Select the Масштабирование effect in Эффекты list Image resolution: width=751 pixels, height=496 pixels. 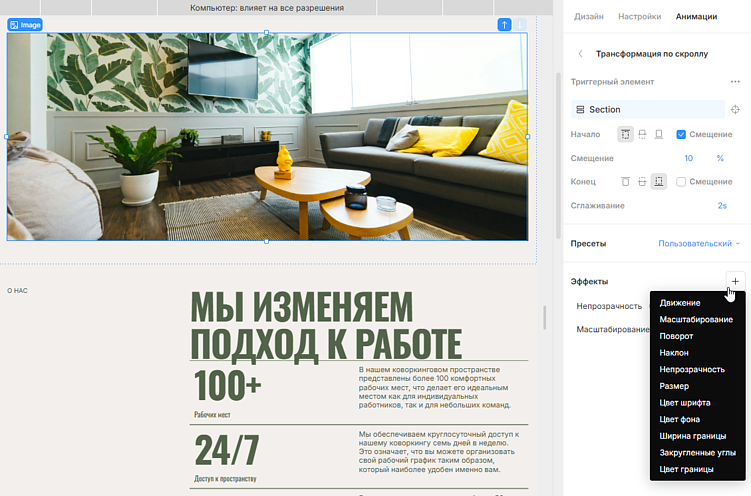pyautogui.click(x=613, y=329)
